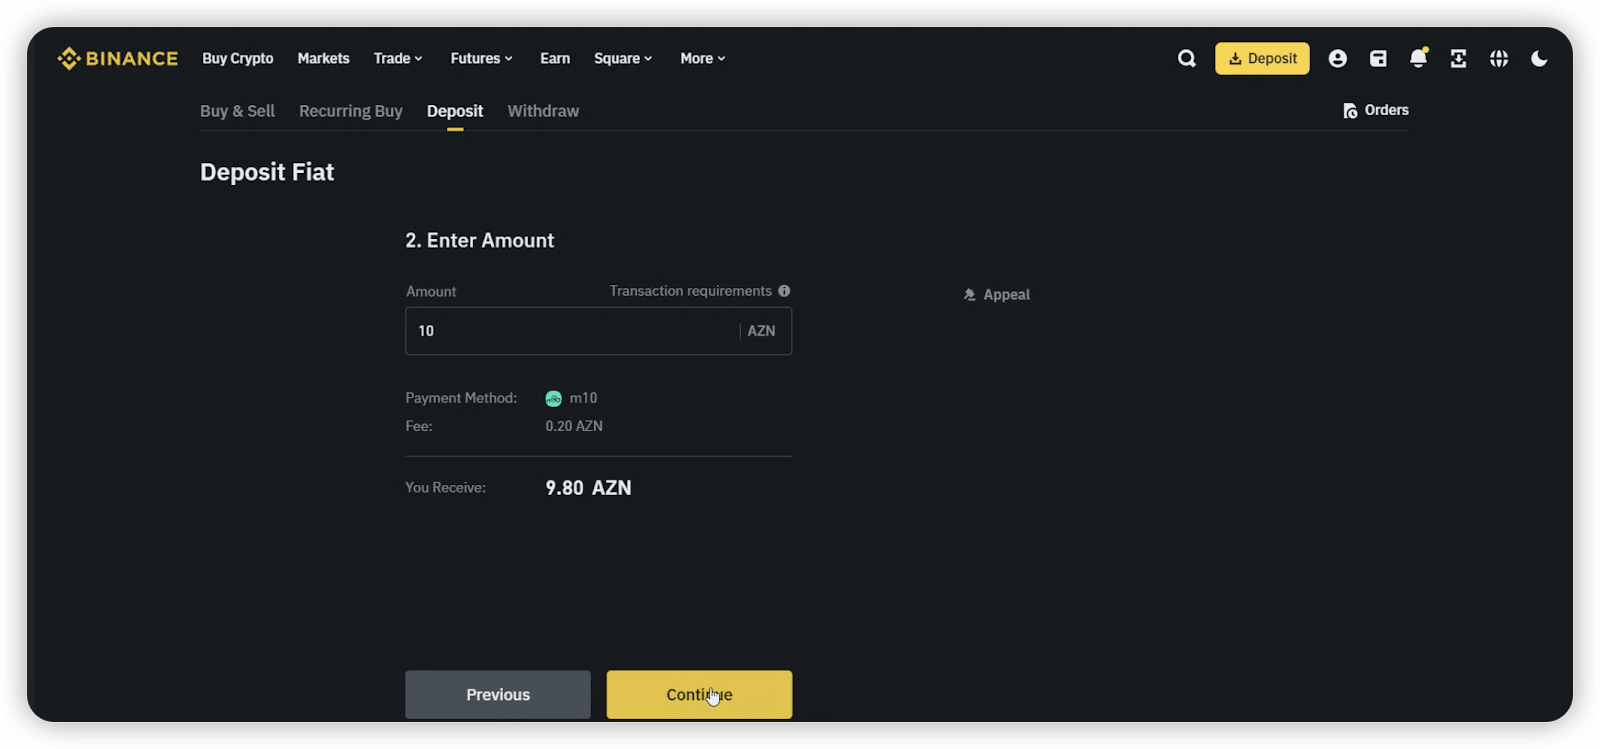The image size is (1600, 749).
Task: Click the yellow Continue button
Action: tap(699, 694)
